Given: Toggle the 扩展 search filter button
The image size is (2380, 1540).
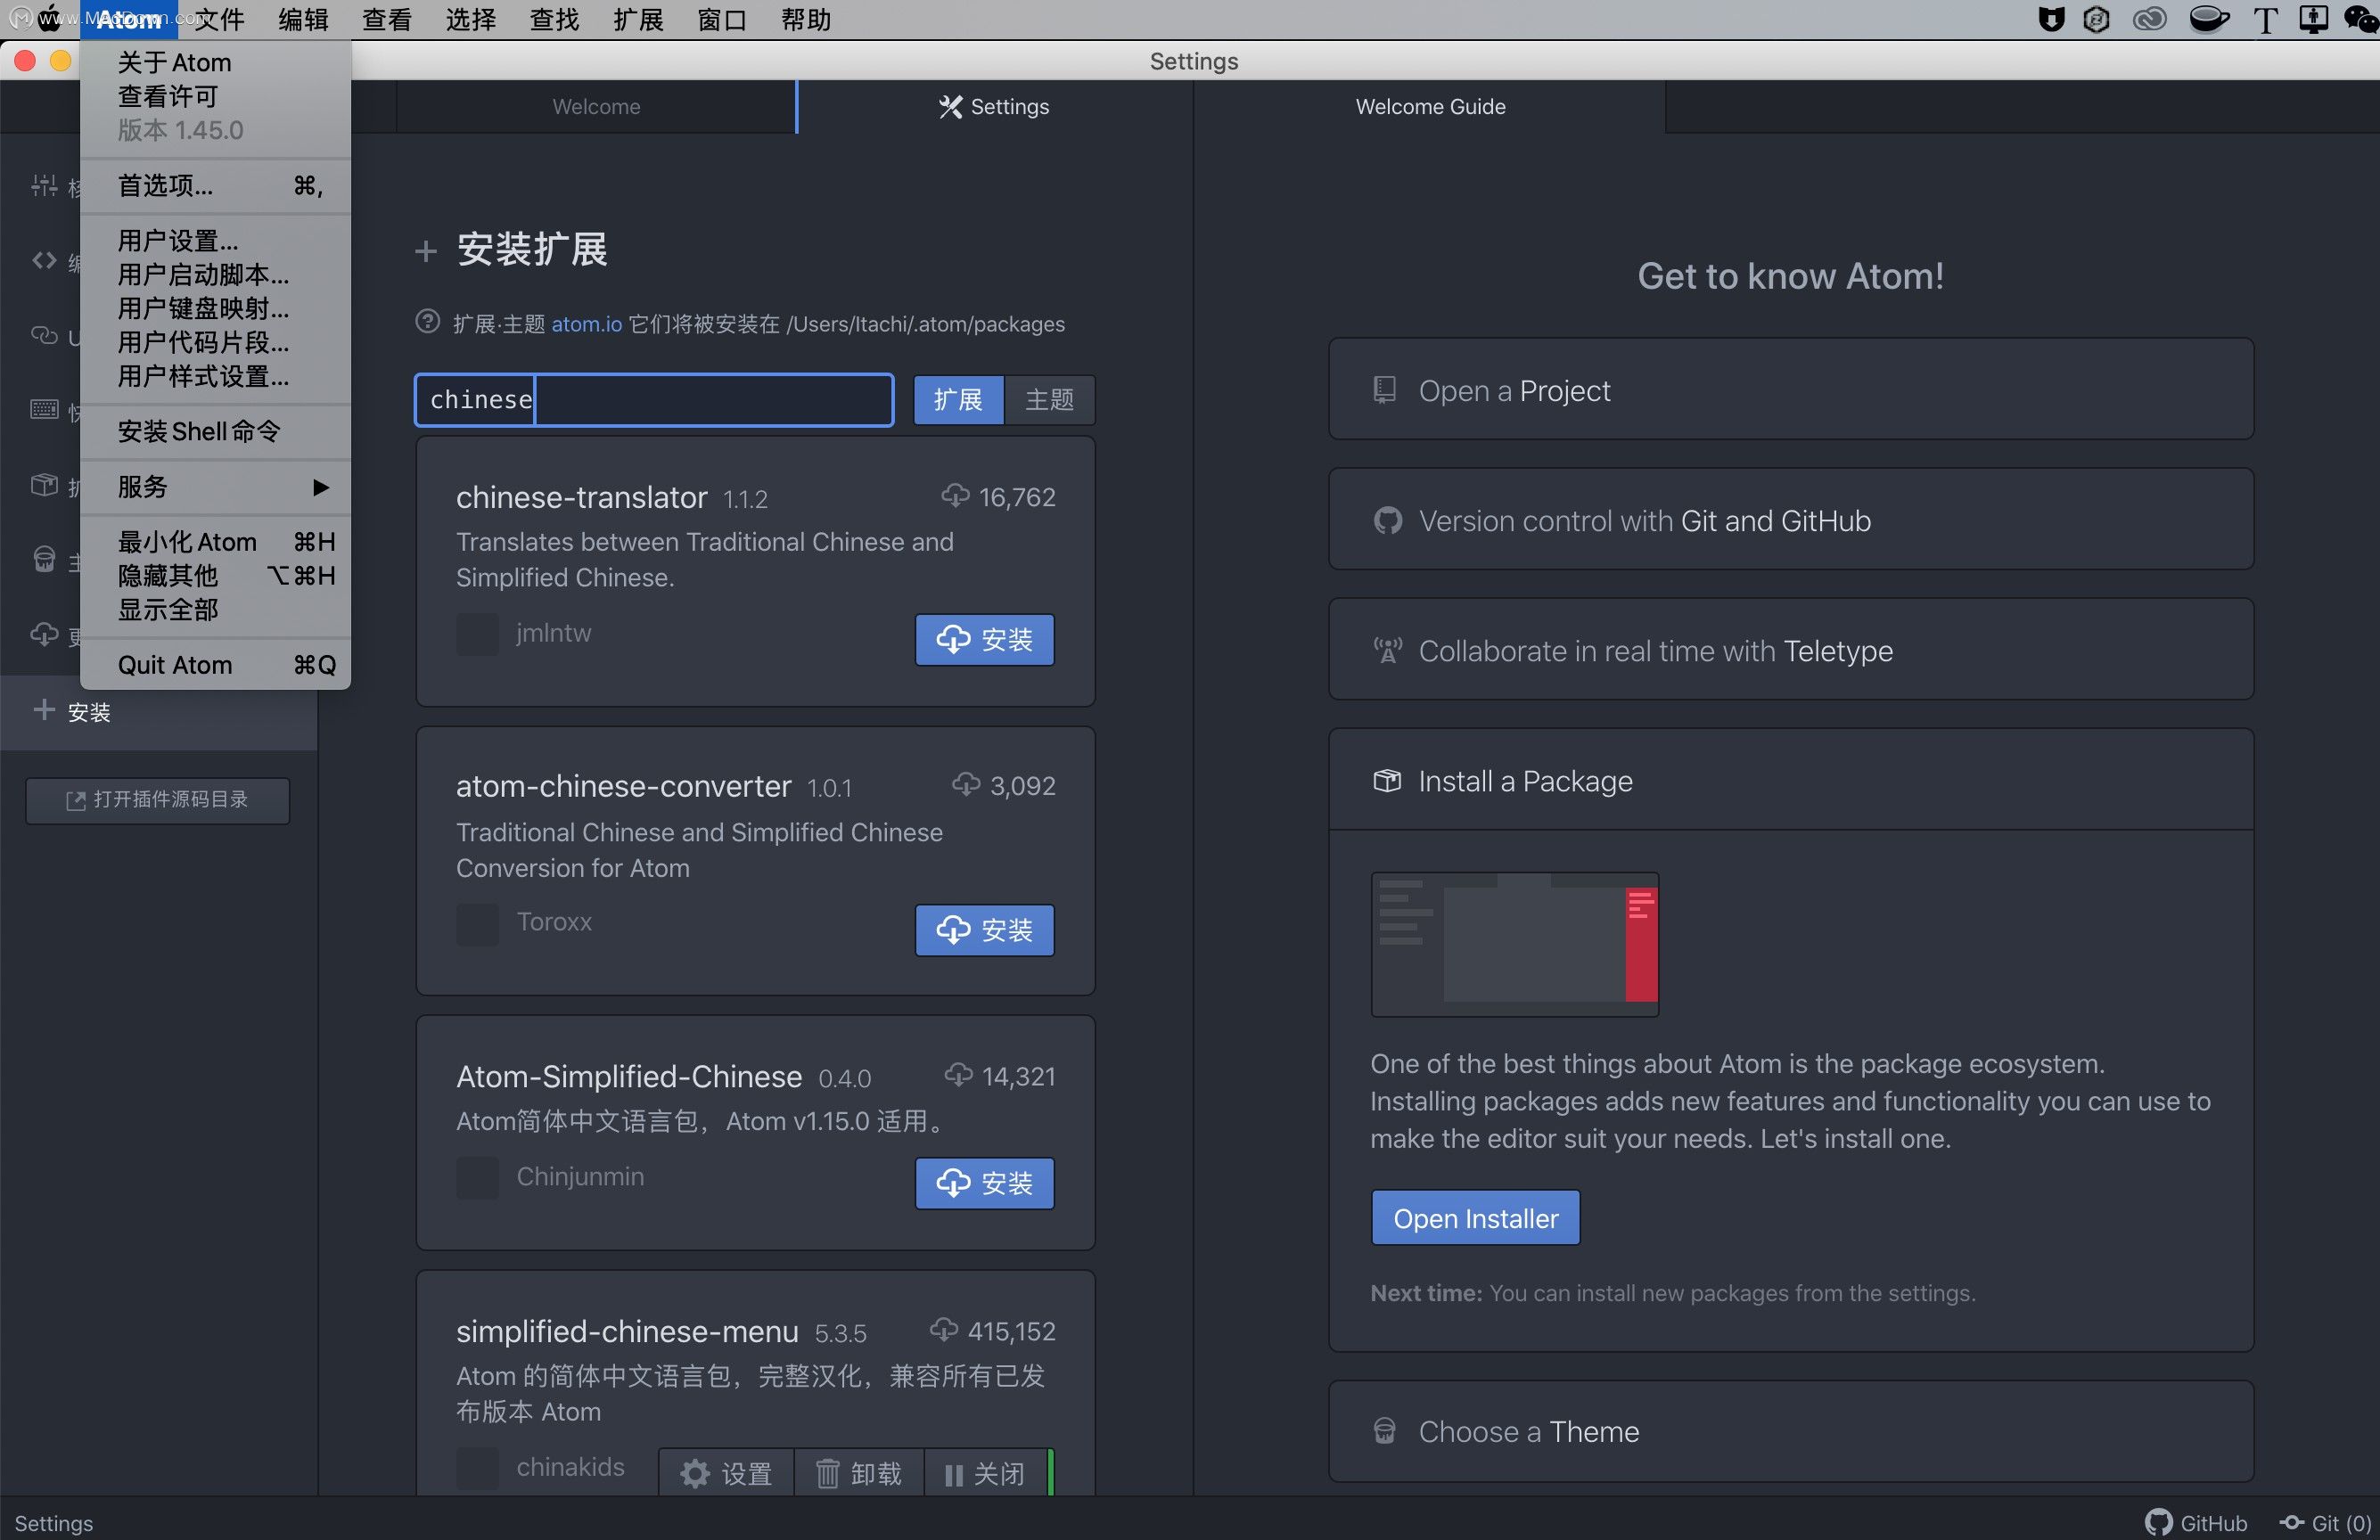Looking at the screenshot, I should tap(958, 400).
